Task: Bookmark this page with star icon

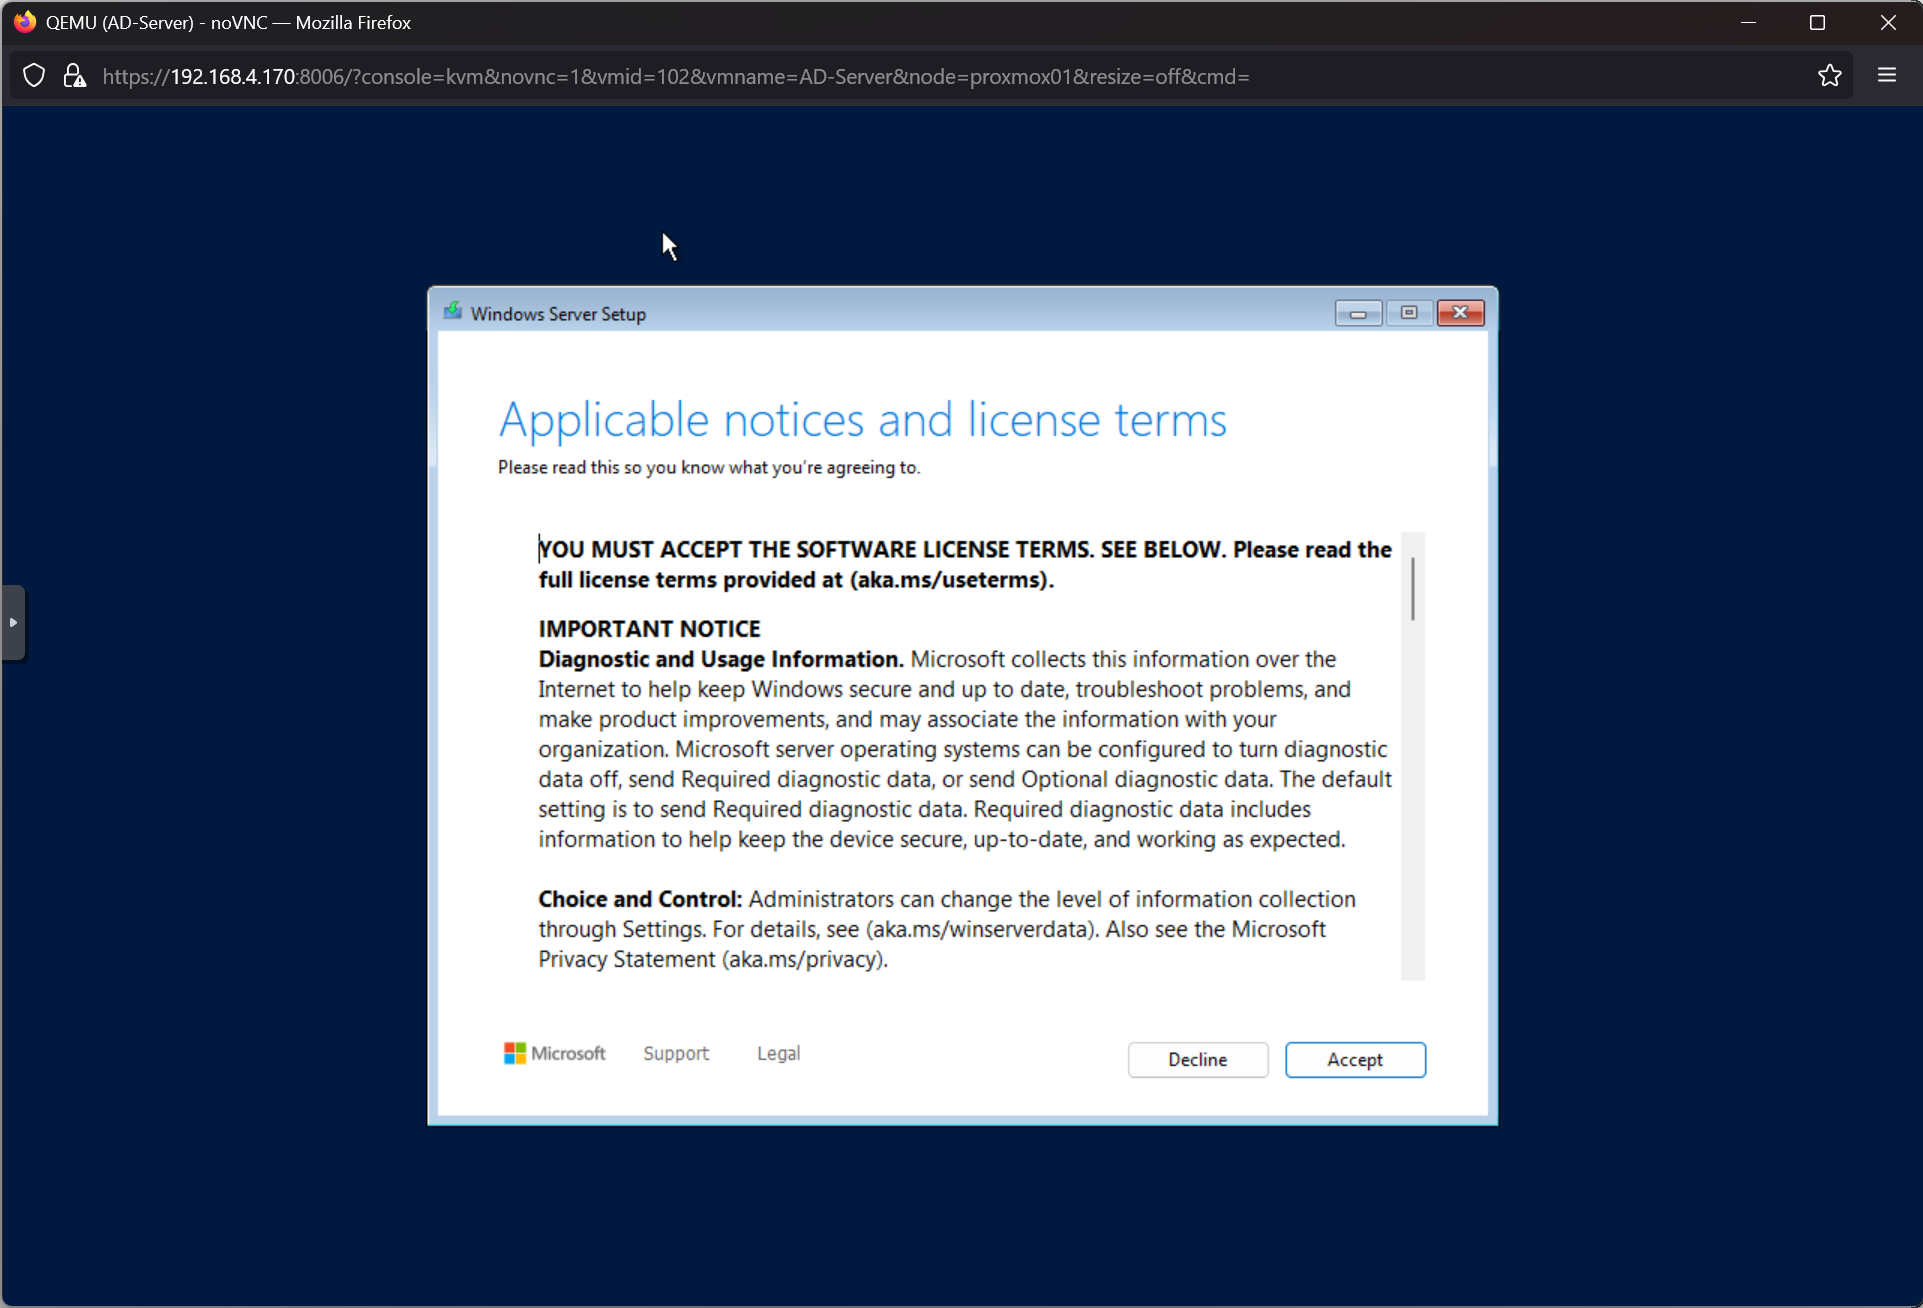Action: point(1829,76)
